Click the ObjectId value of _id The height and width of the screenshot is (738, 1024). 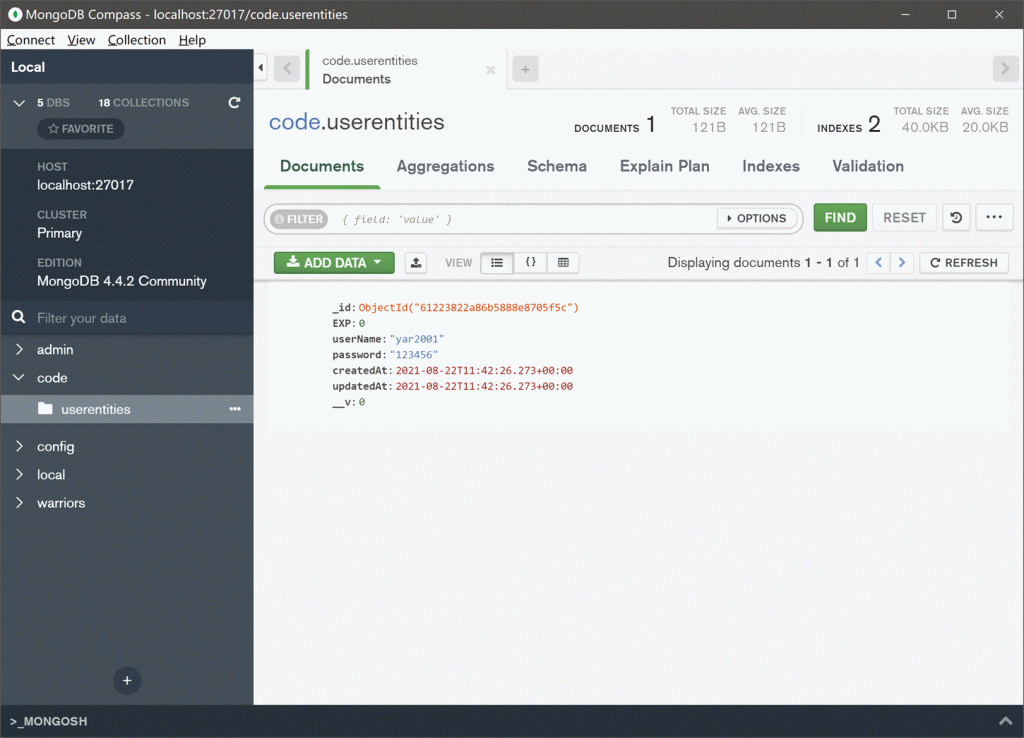(468, 308)
